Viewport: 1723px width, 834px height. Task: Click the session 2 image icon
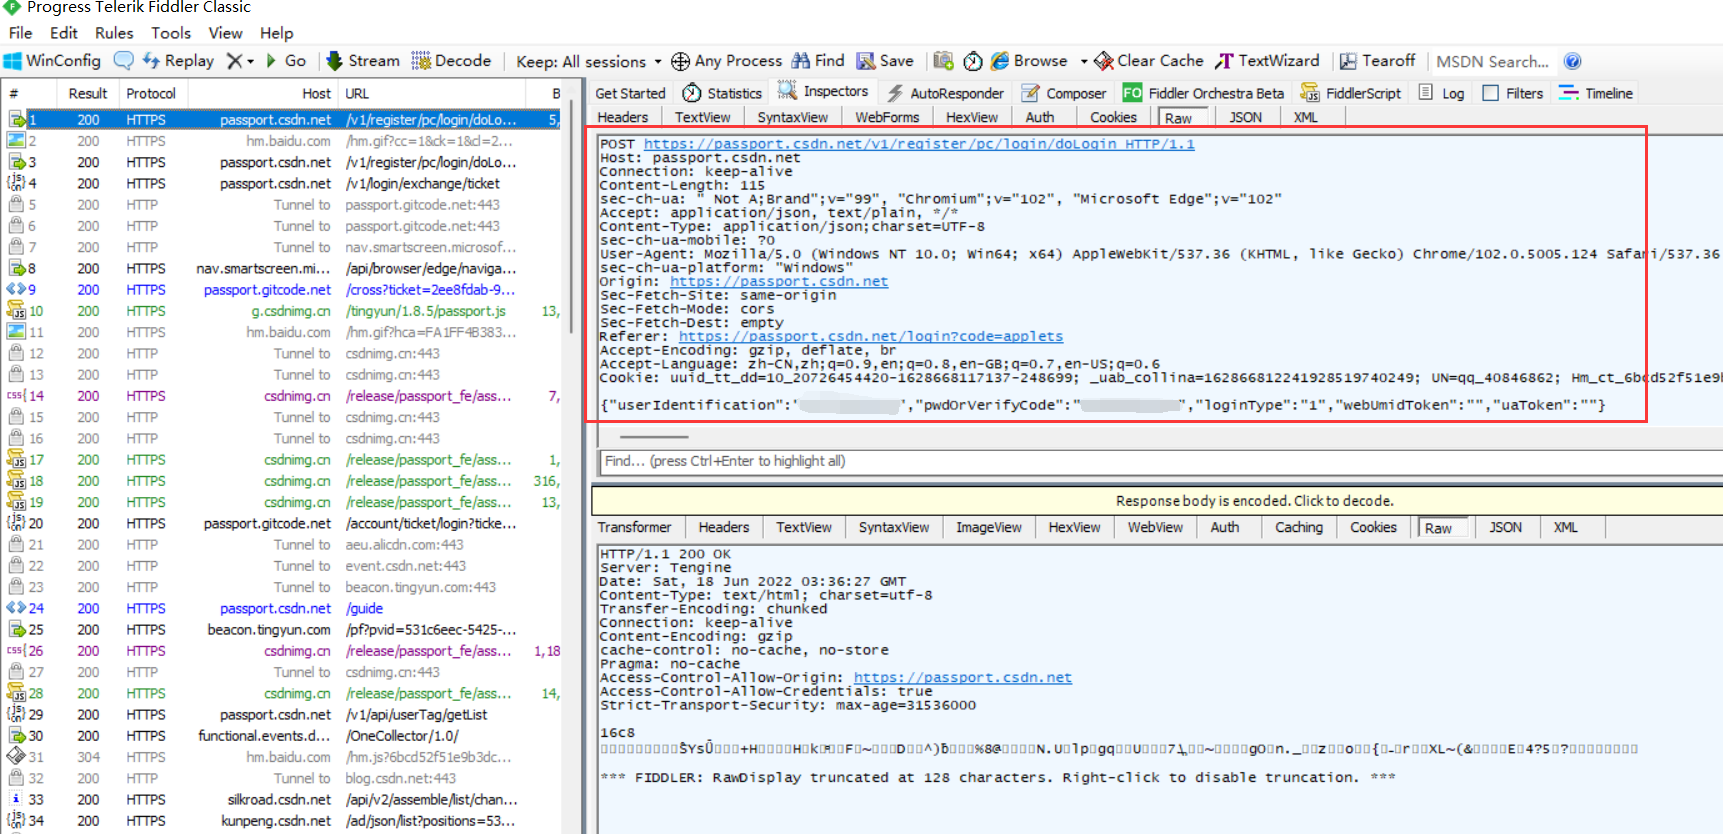tap(16, 141)
